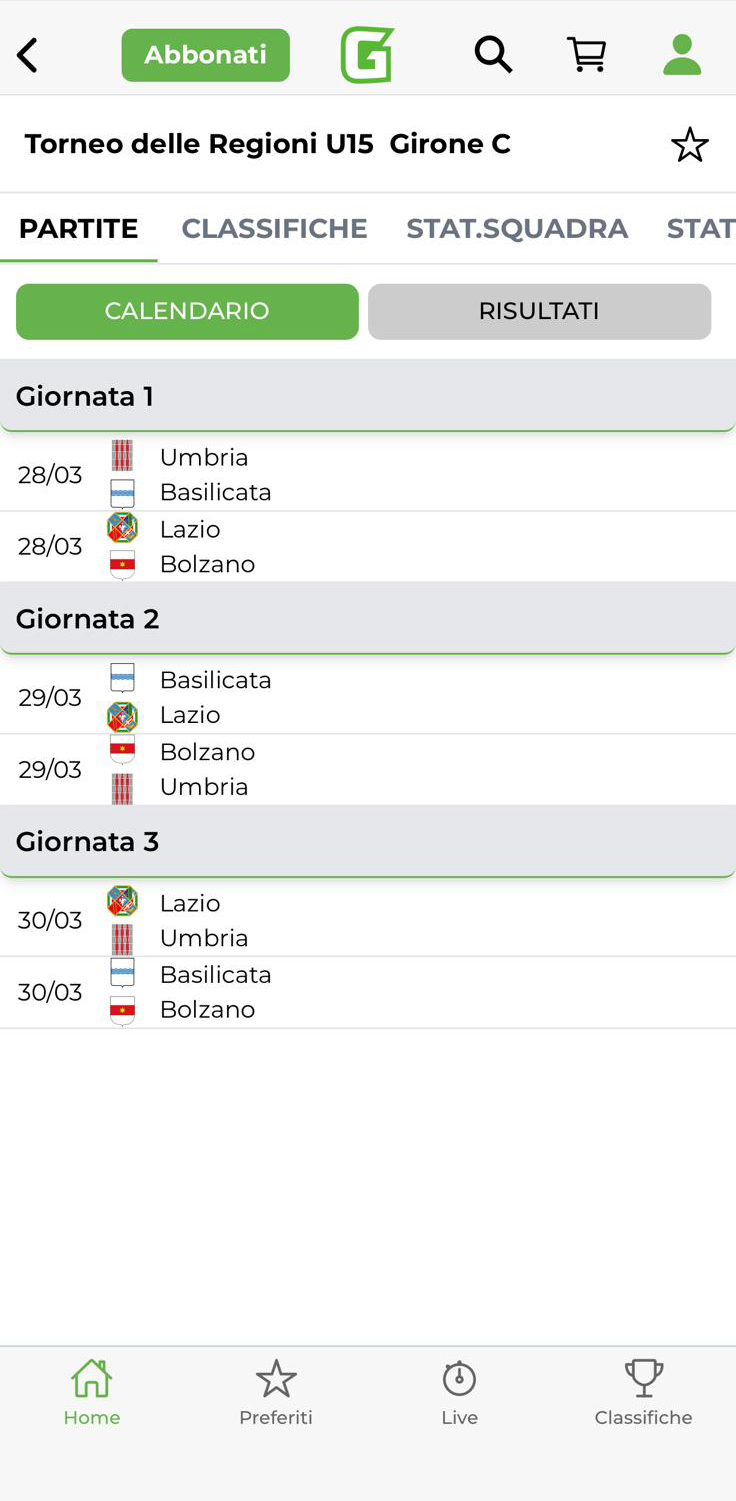Select the PARTITE tab
Screen dimensions: 736x1501
79,229
